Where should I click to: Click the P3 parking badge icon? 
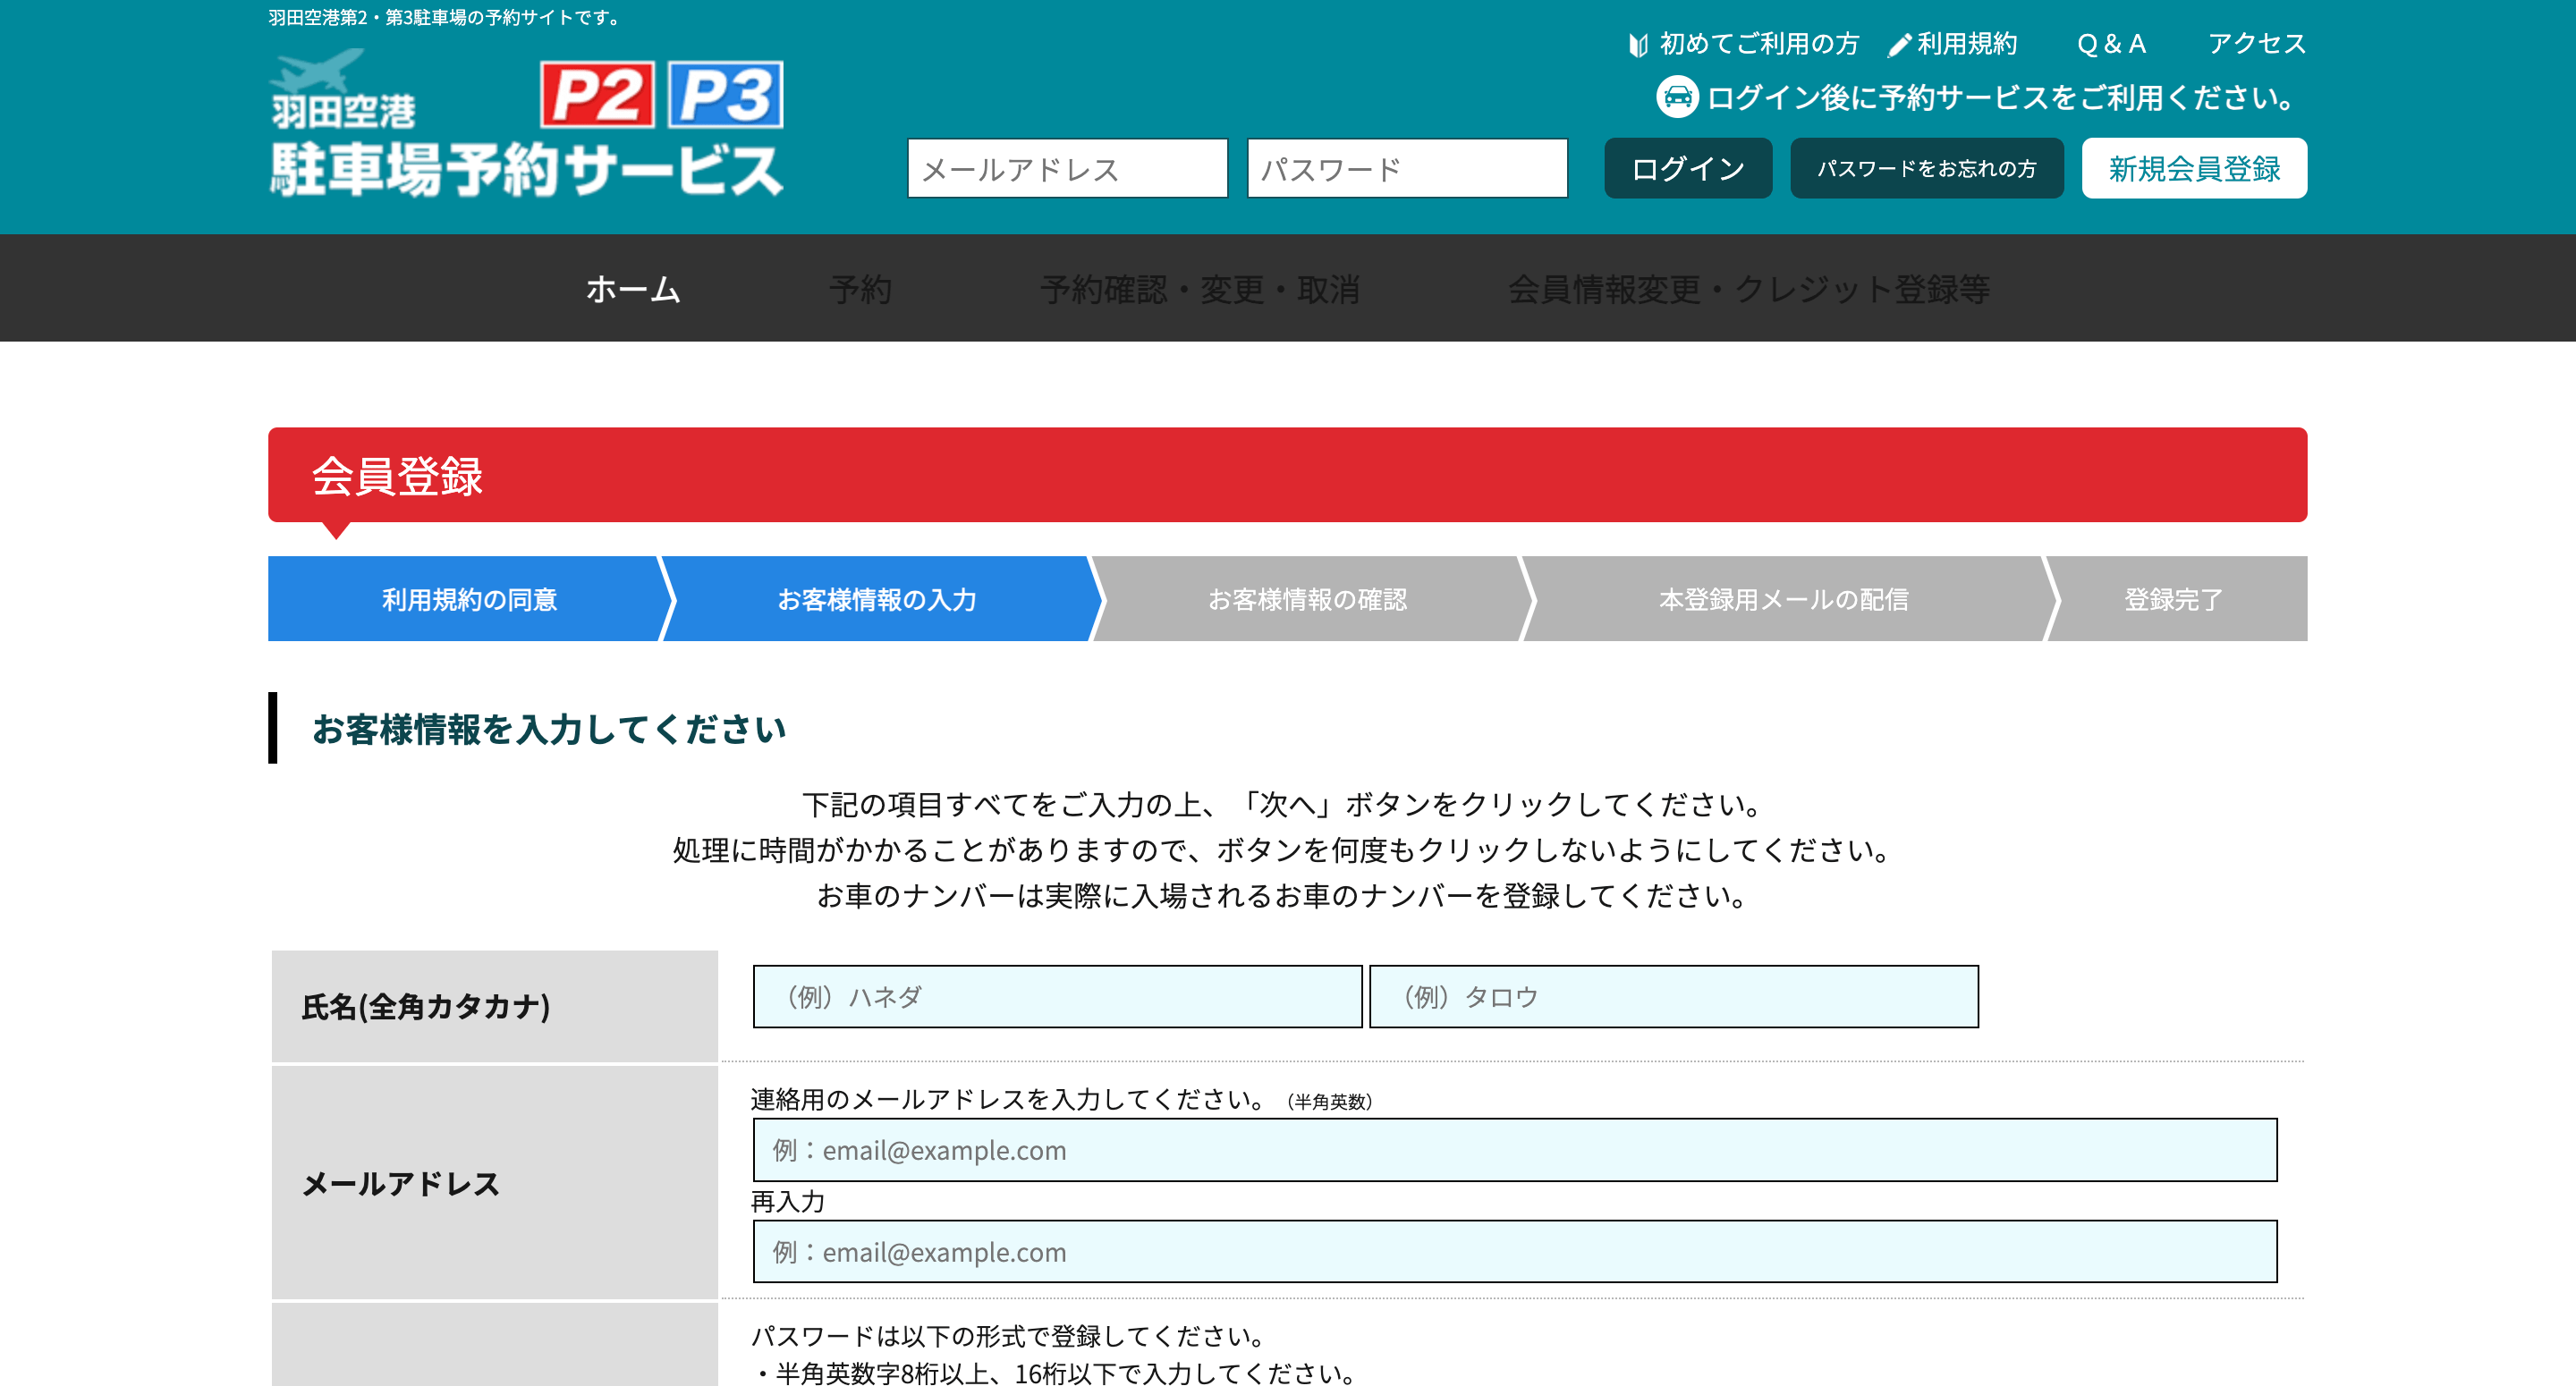click(x=726, y=95)
